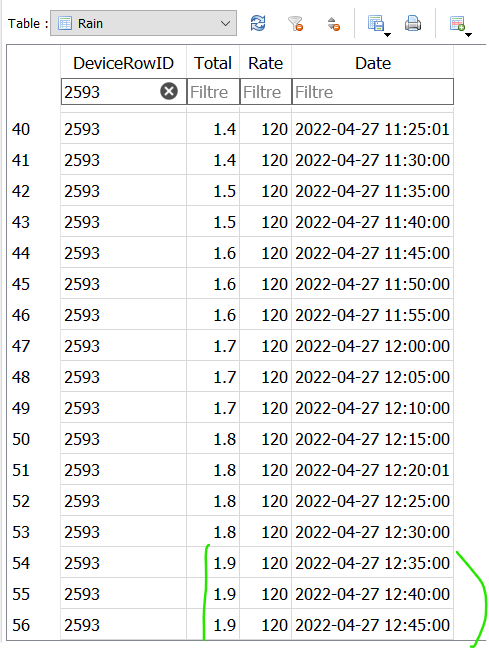Refresh the table data icon

(258, 23)
